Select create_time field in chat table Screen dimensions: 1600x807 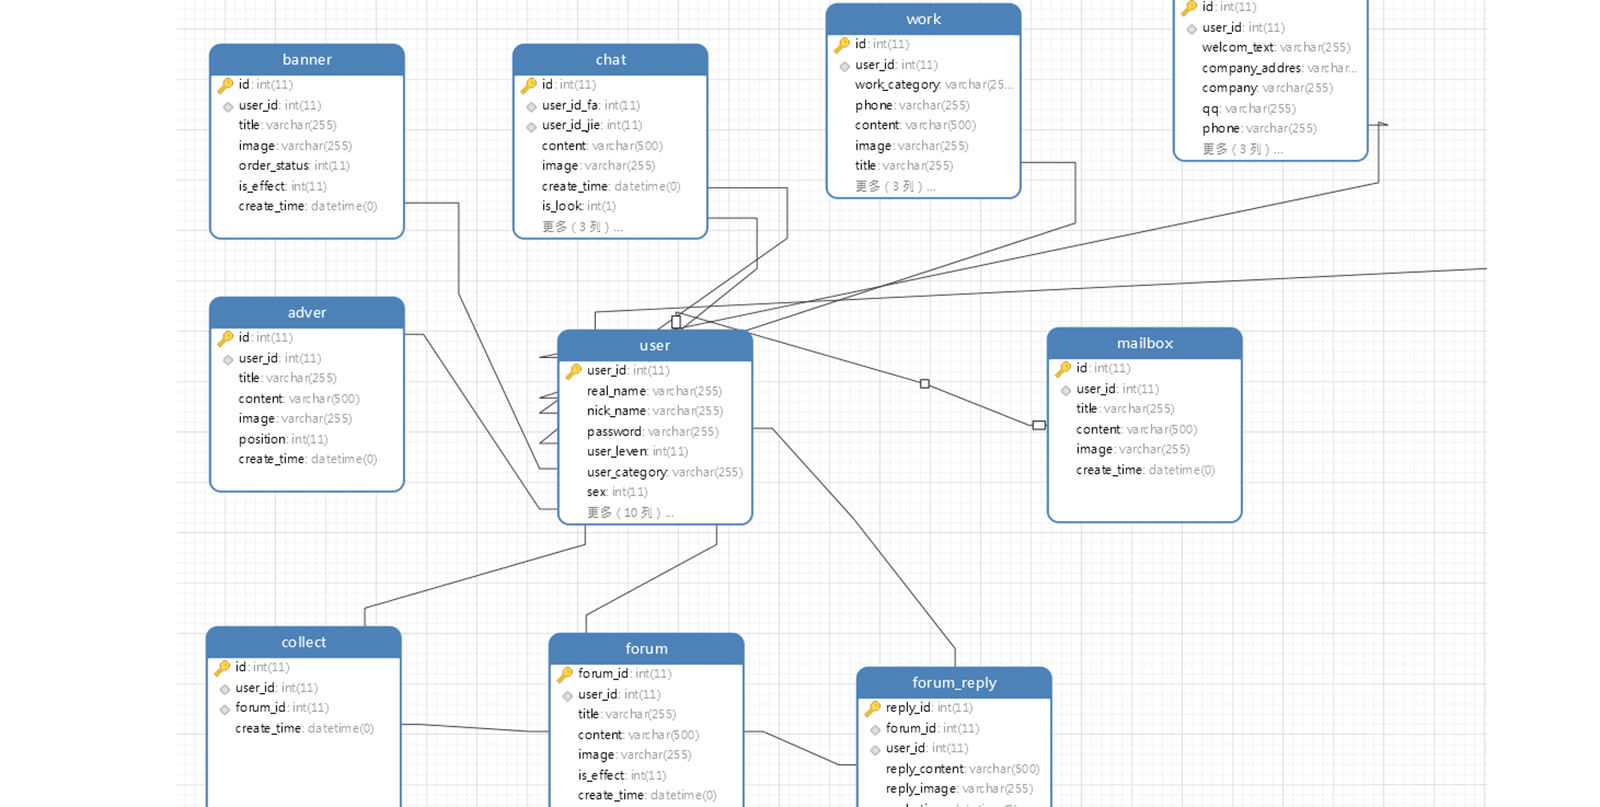pyautogui.click(x=611, y=186)
